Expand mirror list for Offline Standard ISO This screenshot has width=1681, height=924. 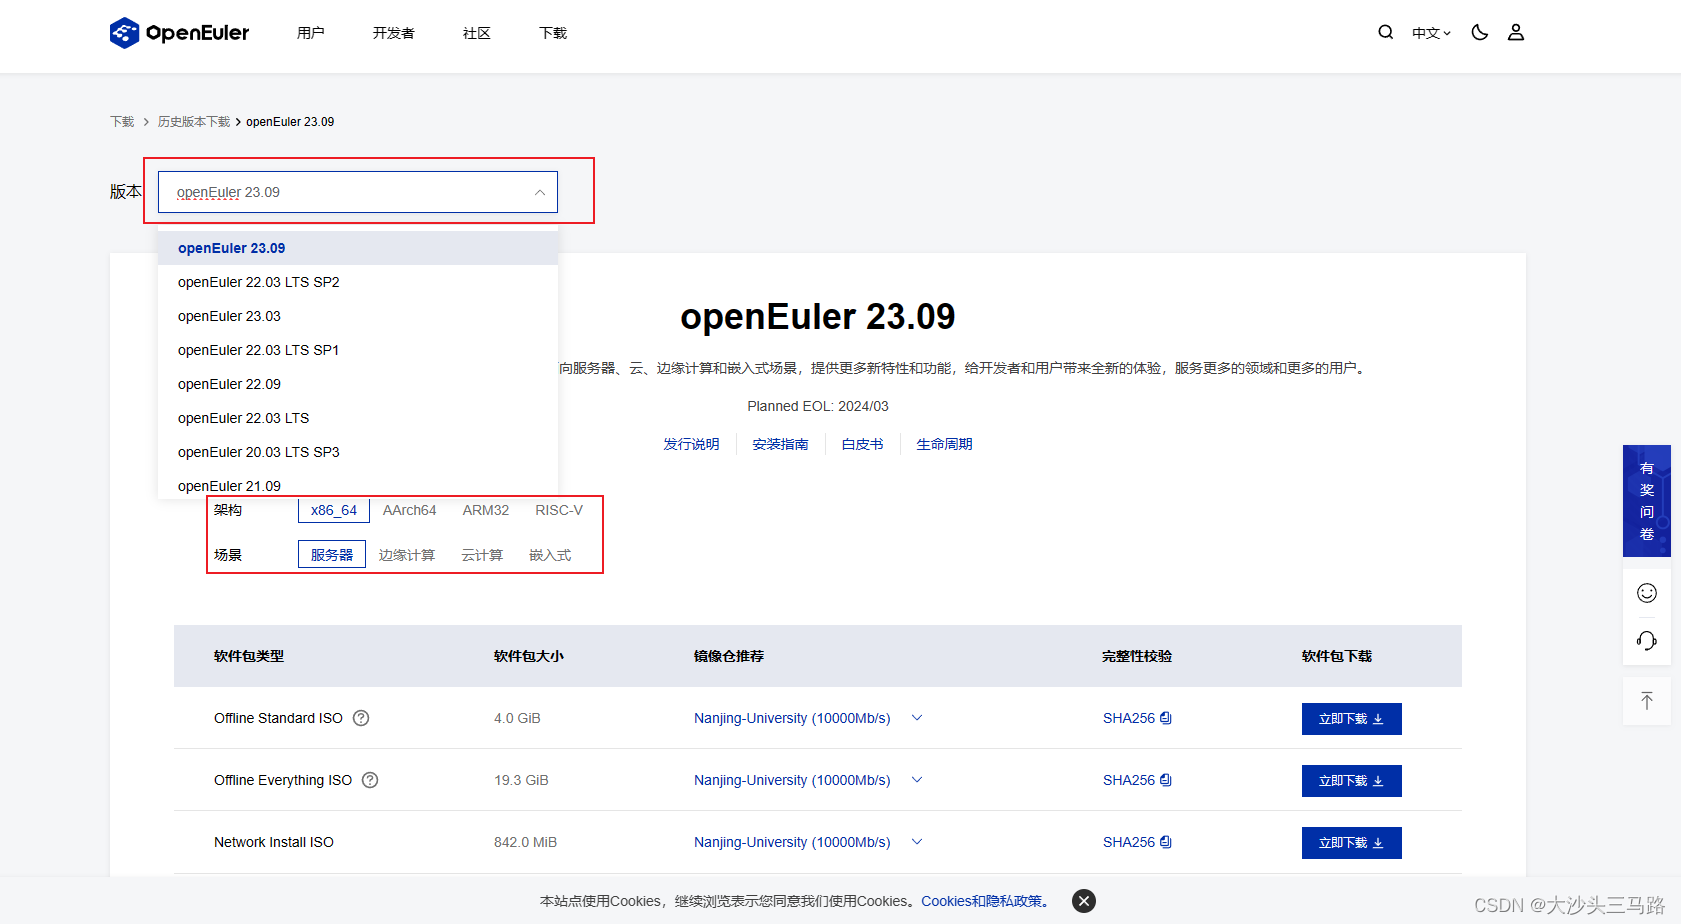point(917,718)
